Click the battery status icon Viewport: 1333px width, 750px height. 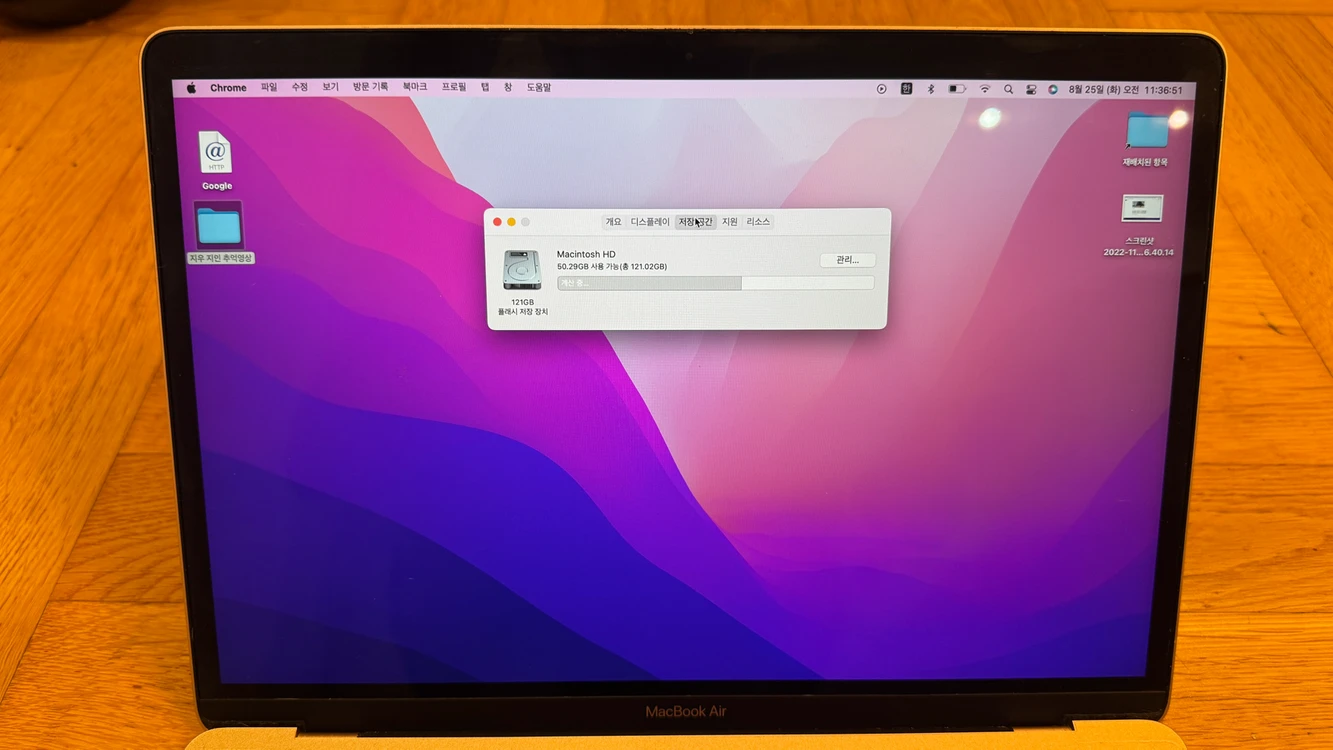tap(957, 89)
